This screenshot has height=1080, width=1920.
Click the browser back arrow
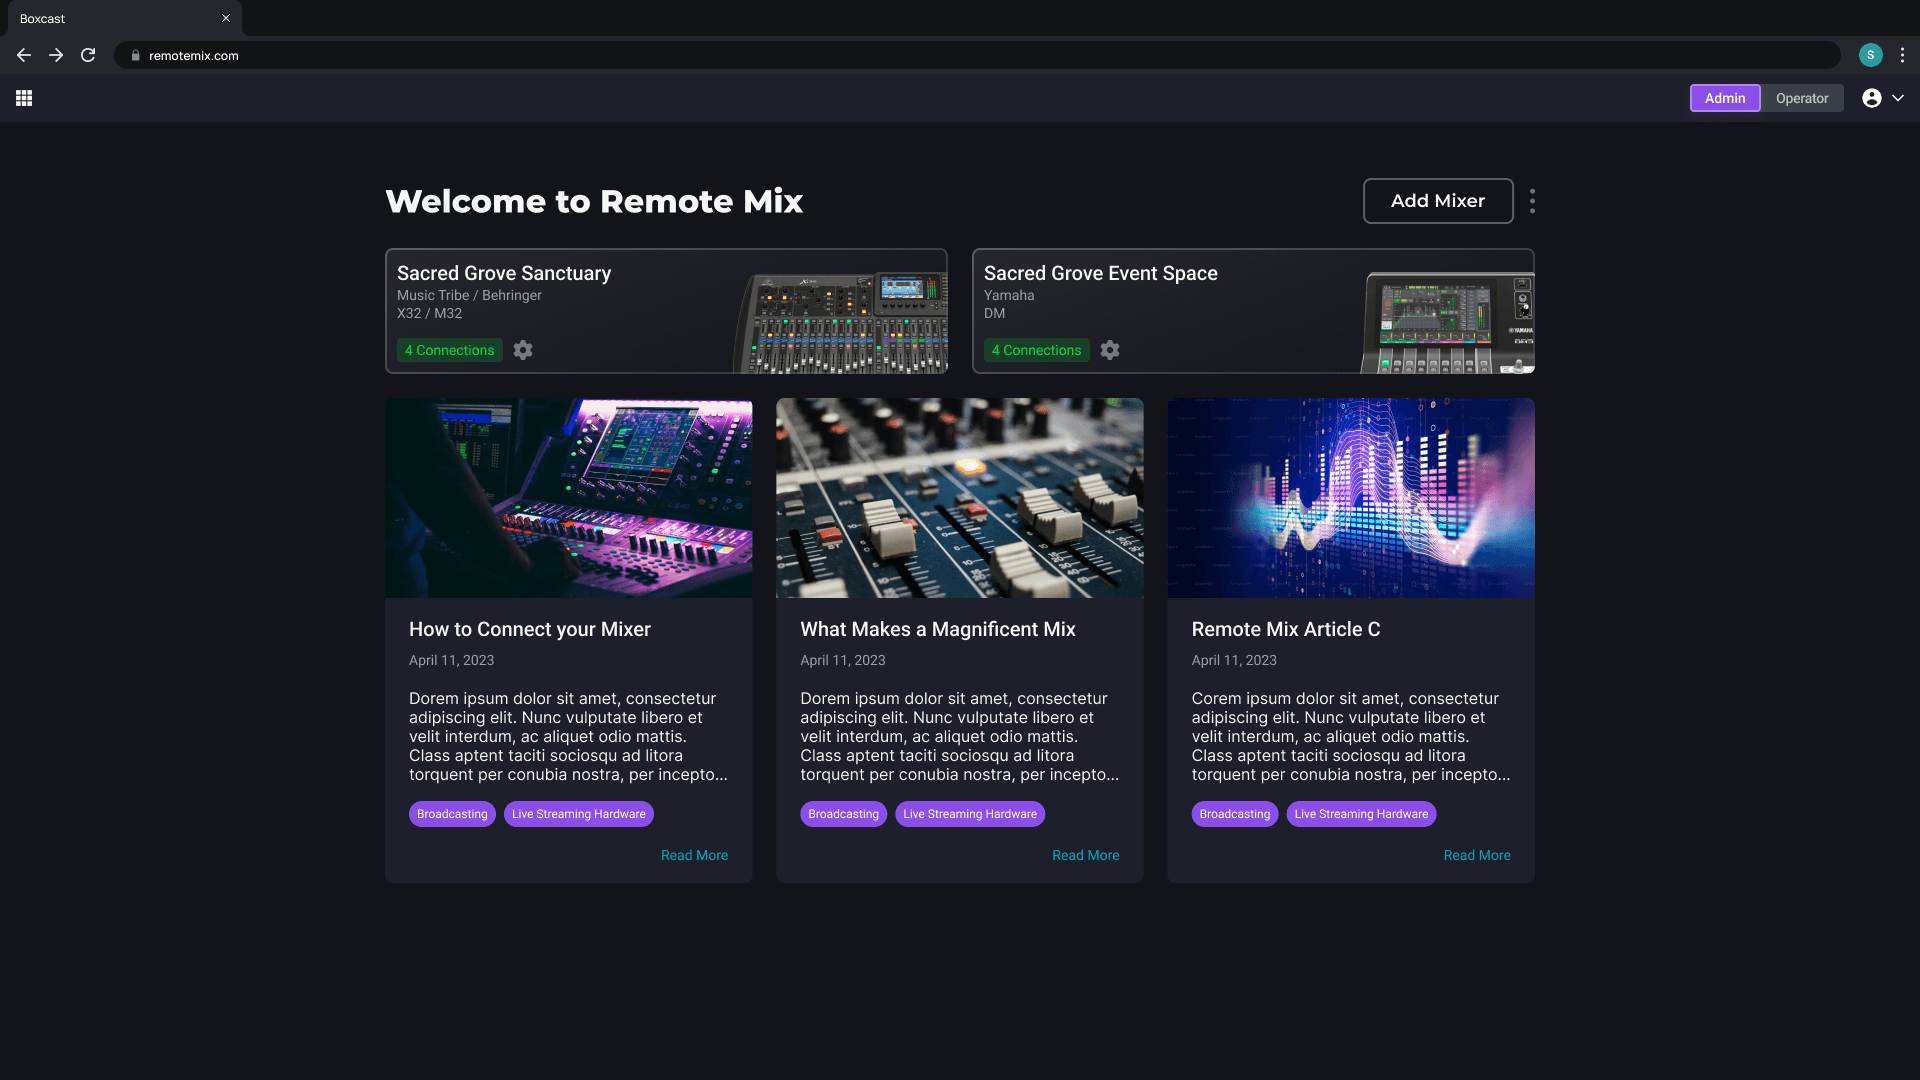pyautogui.click(x=24, y=56)
